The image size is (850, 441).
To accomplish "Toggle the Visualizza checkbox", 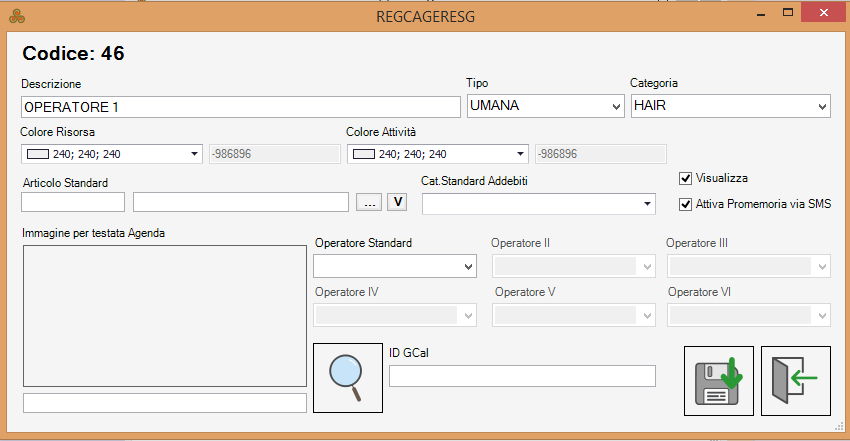I will (685, 178).
